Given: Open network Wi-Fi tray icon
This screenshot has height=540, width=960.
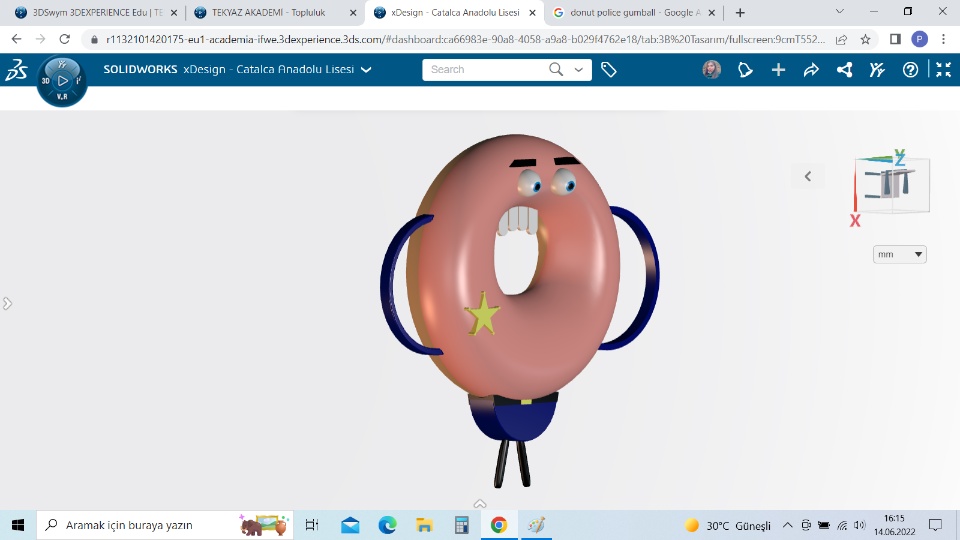Looking at the screenshot, I should pyautogui.click(x=842, y=525).
